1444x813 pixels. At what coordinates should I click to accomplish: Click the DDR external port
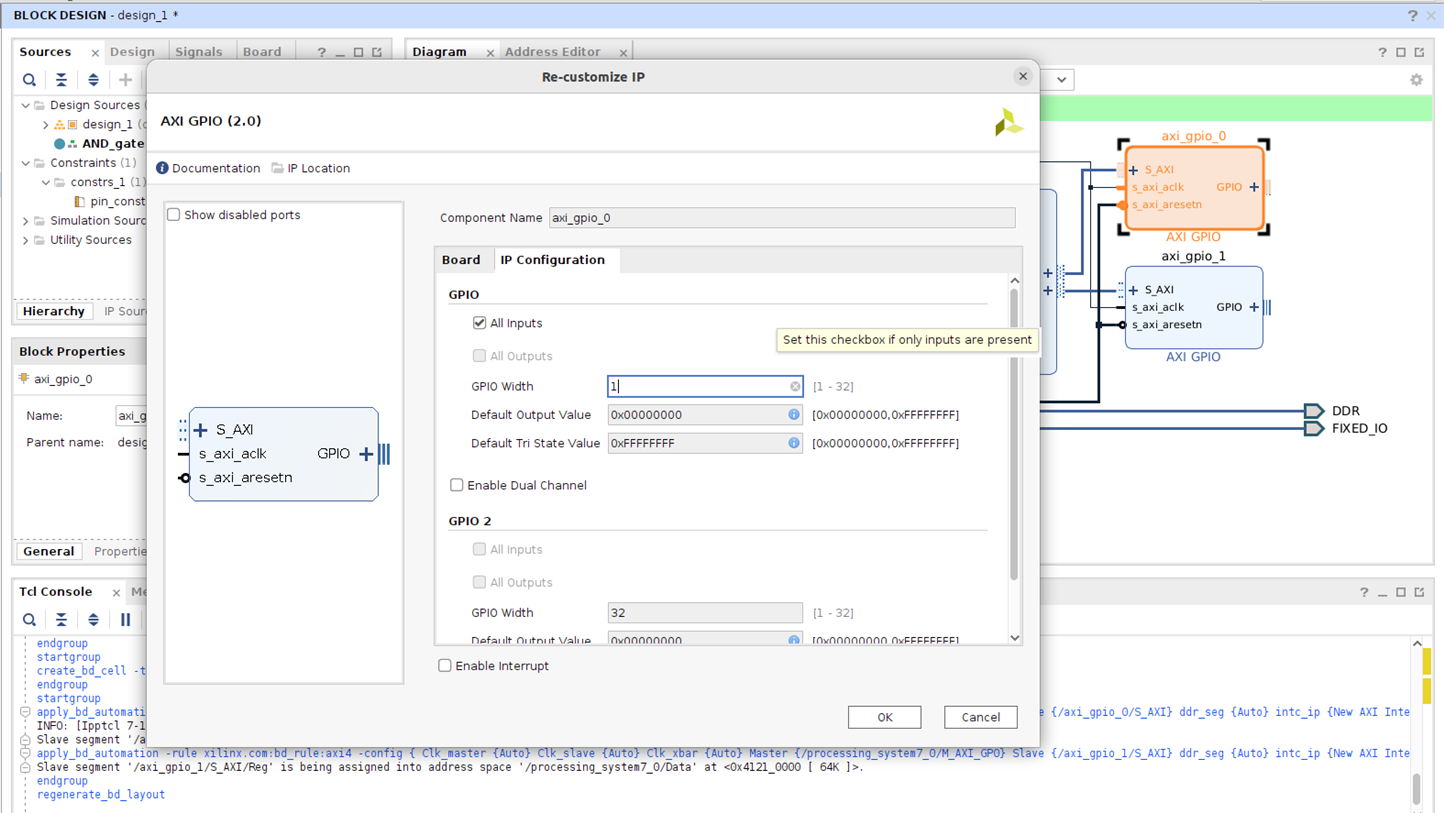click(x=1313, y=411)
